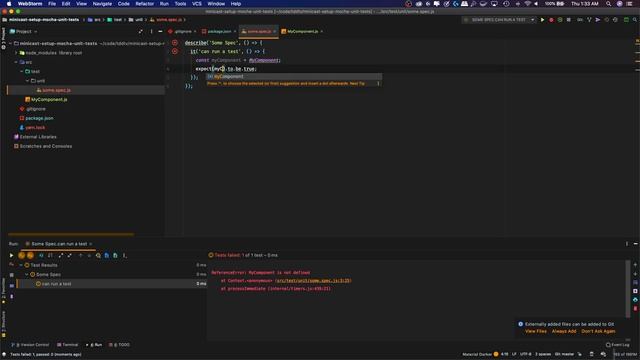Click Always Add in Git notification
Viewport: 640px width, 360px height.
coord(564,331)
